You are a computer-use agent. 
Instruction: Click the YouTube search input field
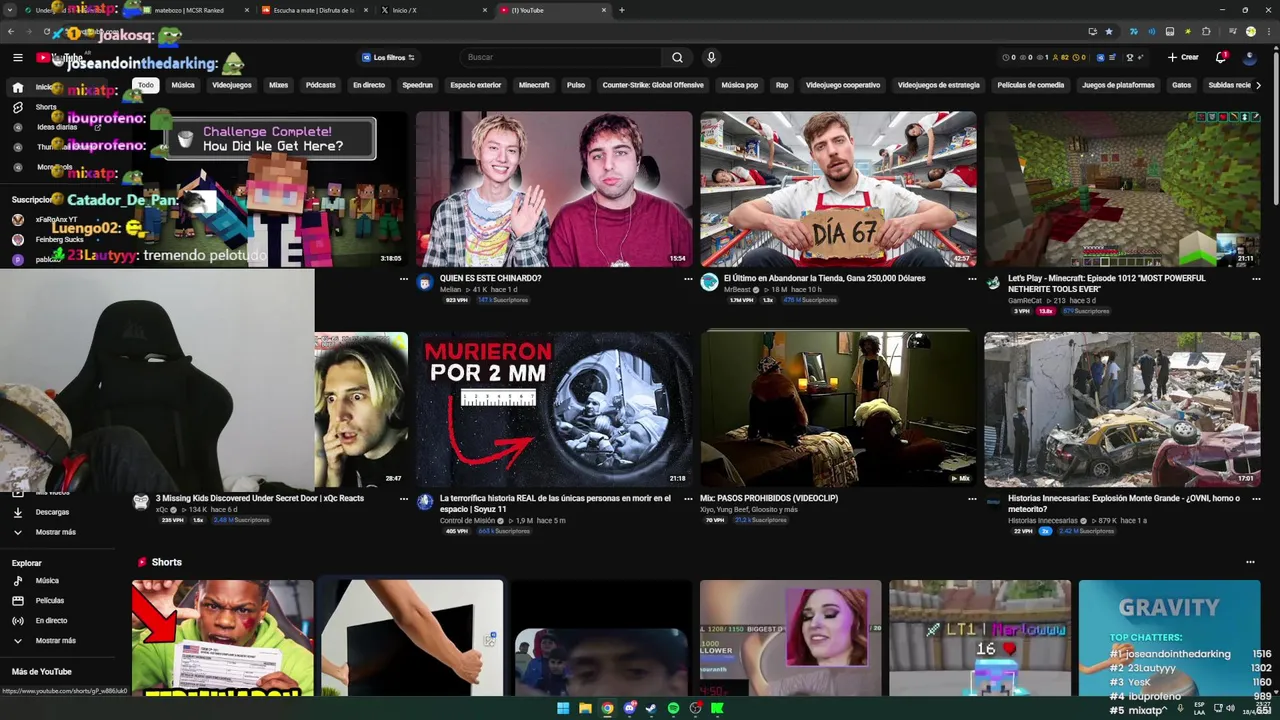pyautogui.click(x=562, y=57)
